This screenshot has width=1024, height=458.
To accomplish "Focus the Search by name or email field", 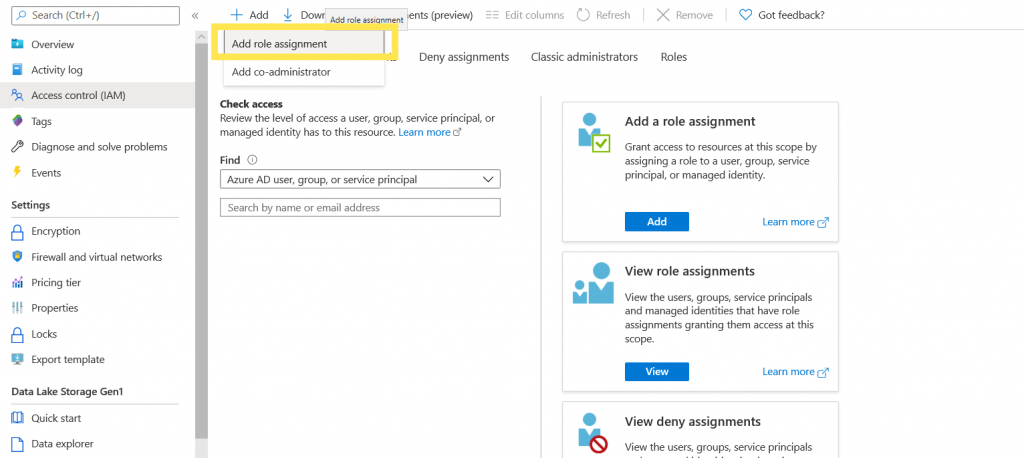I will 360,207.
